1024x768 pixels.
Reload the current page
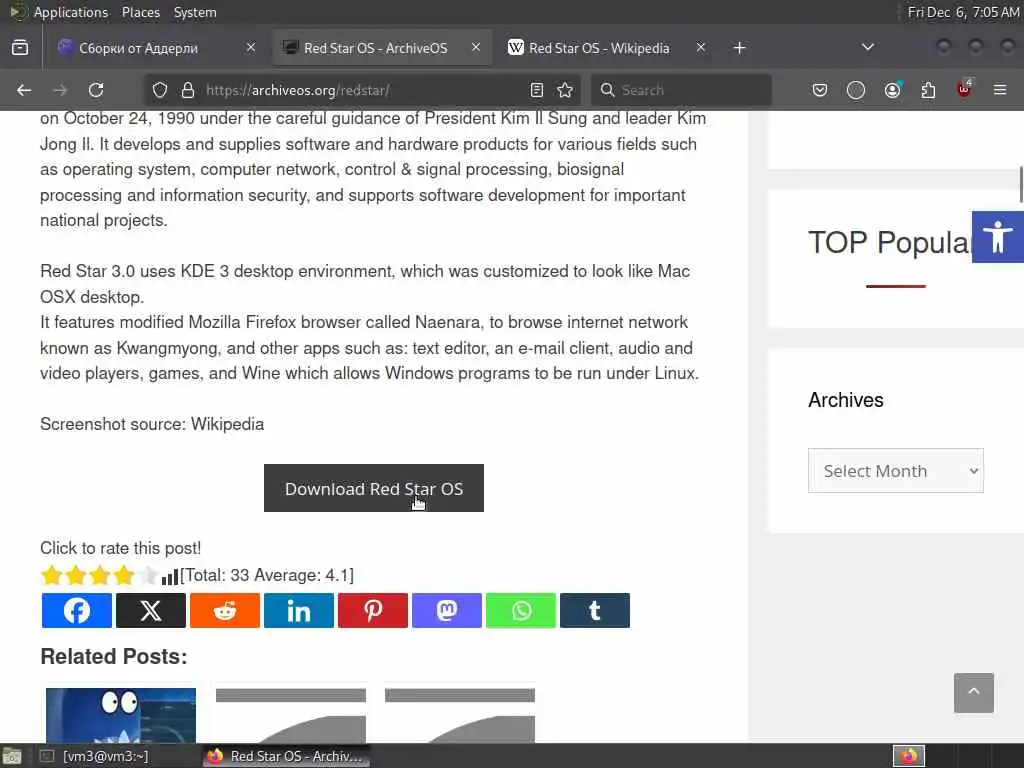pyautogui.click(x=96, y=90)
